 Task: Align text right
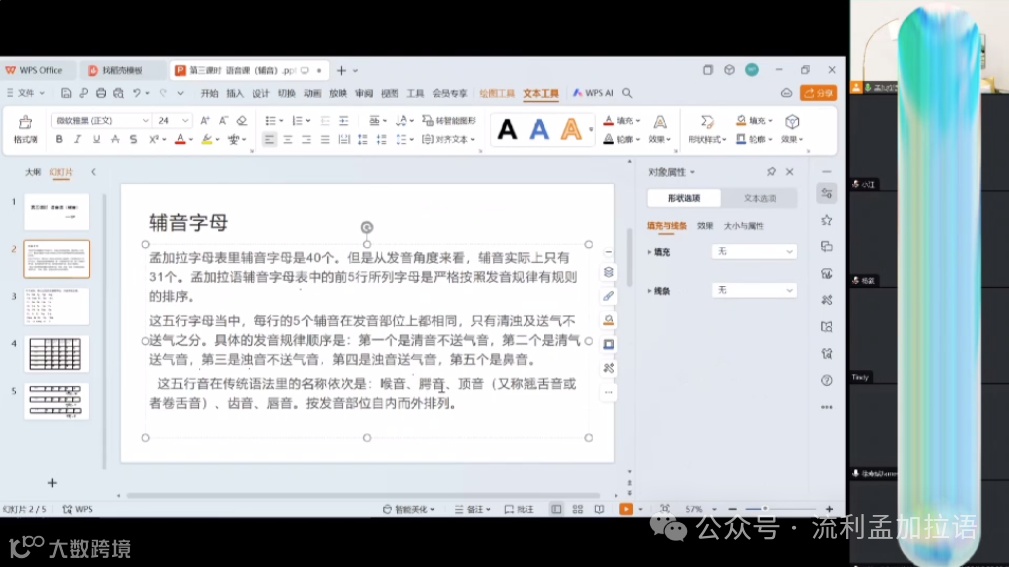point(306,139)
